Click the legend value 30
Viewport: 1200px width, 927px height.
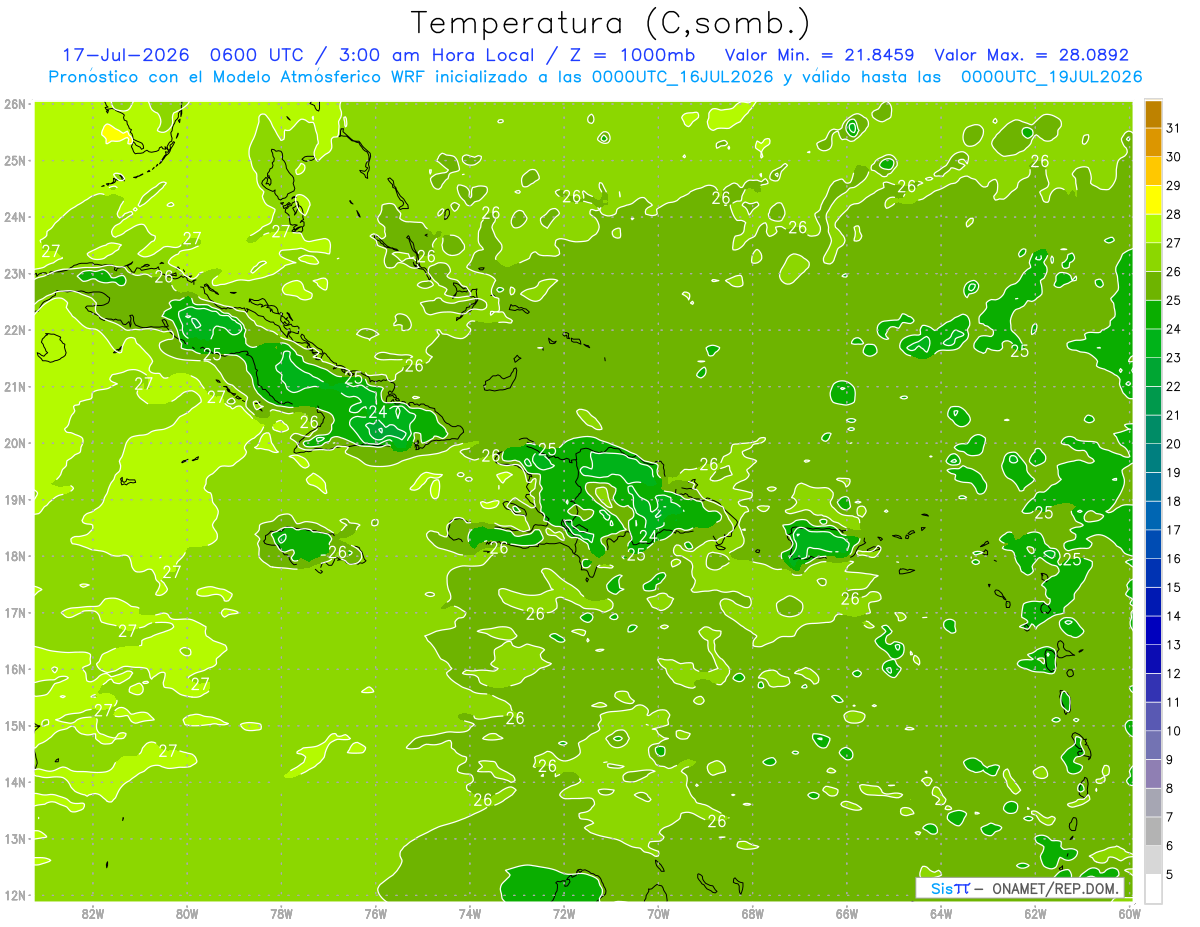tap(1174, 157)
